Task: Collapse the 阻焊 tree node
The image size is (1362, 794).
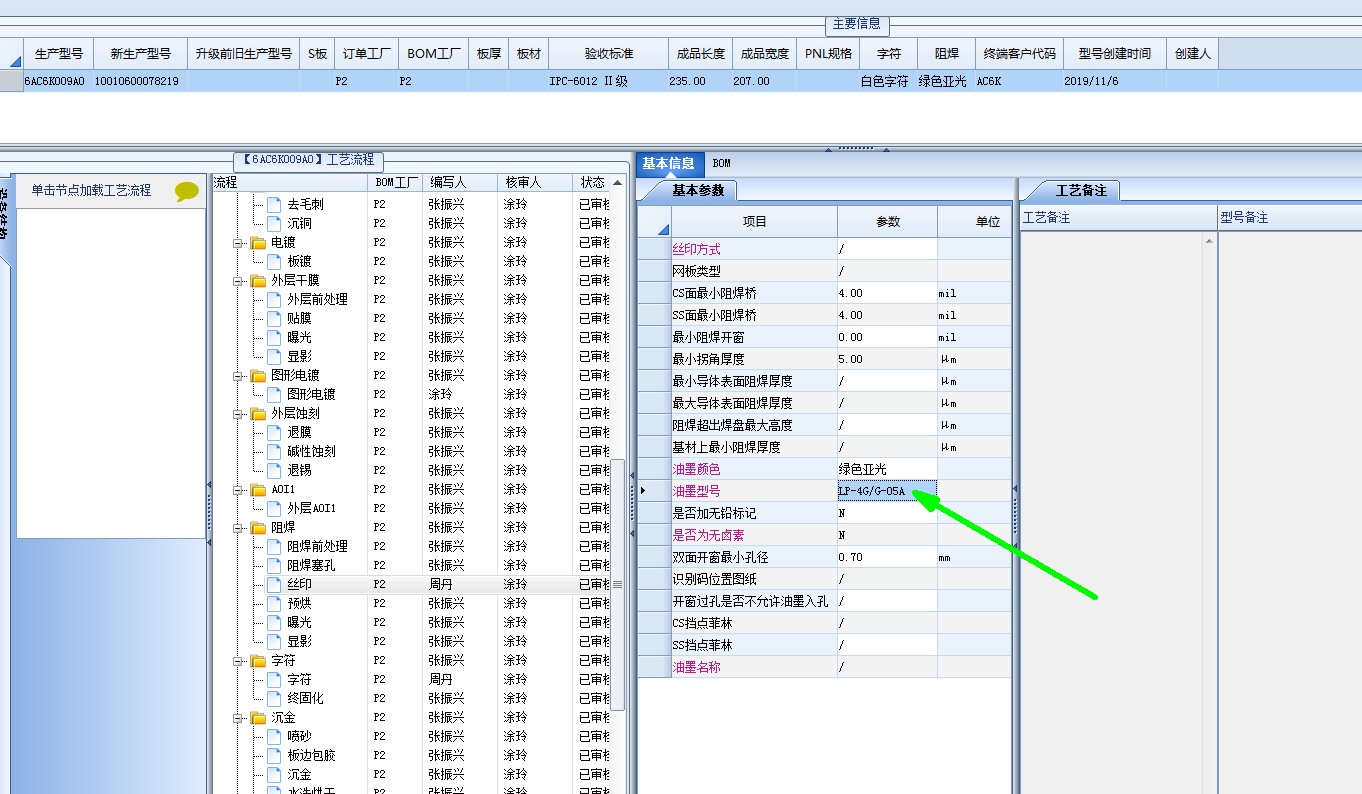Action: coord(240,528)
